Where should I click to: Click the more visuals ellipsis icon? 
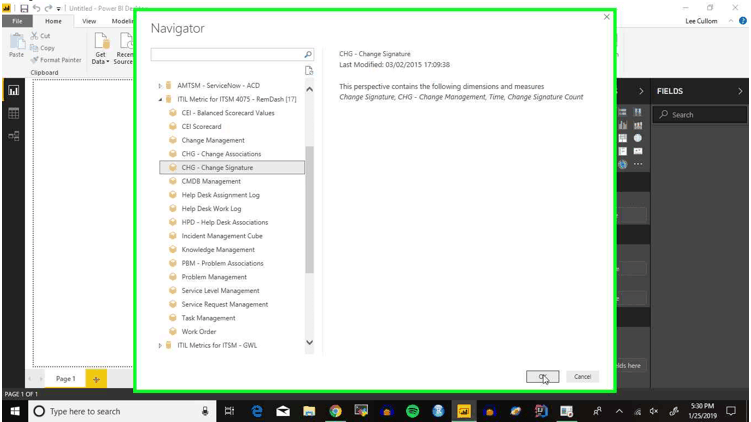coord(638,164)
